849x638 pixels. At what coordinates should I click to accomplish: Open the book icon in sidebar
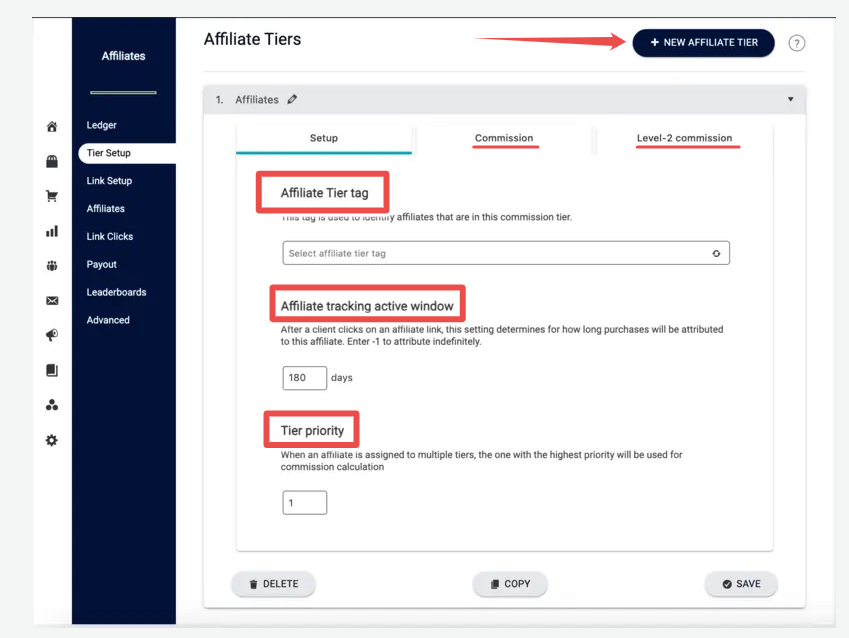pyautogui.click(x=52, y=370)
